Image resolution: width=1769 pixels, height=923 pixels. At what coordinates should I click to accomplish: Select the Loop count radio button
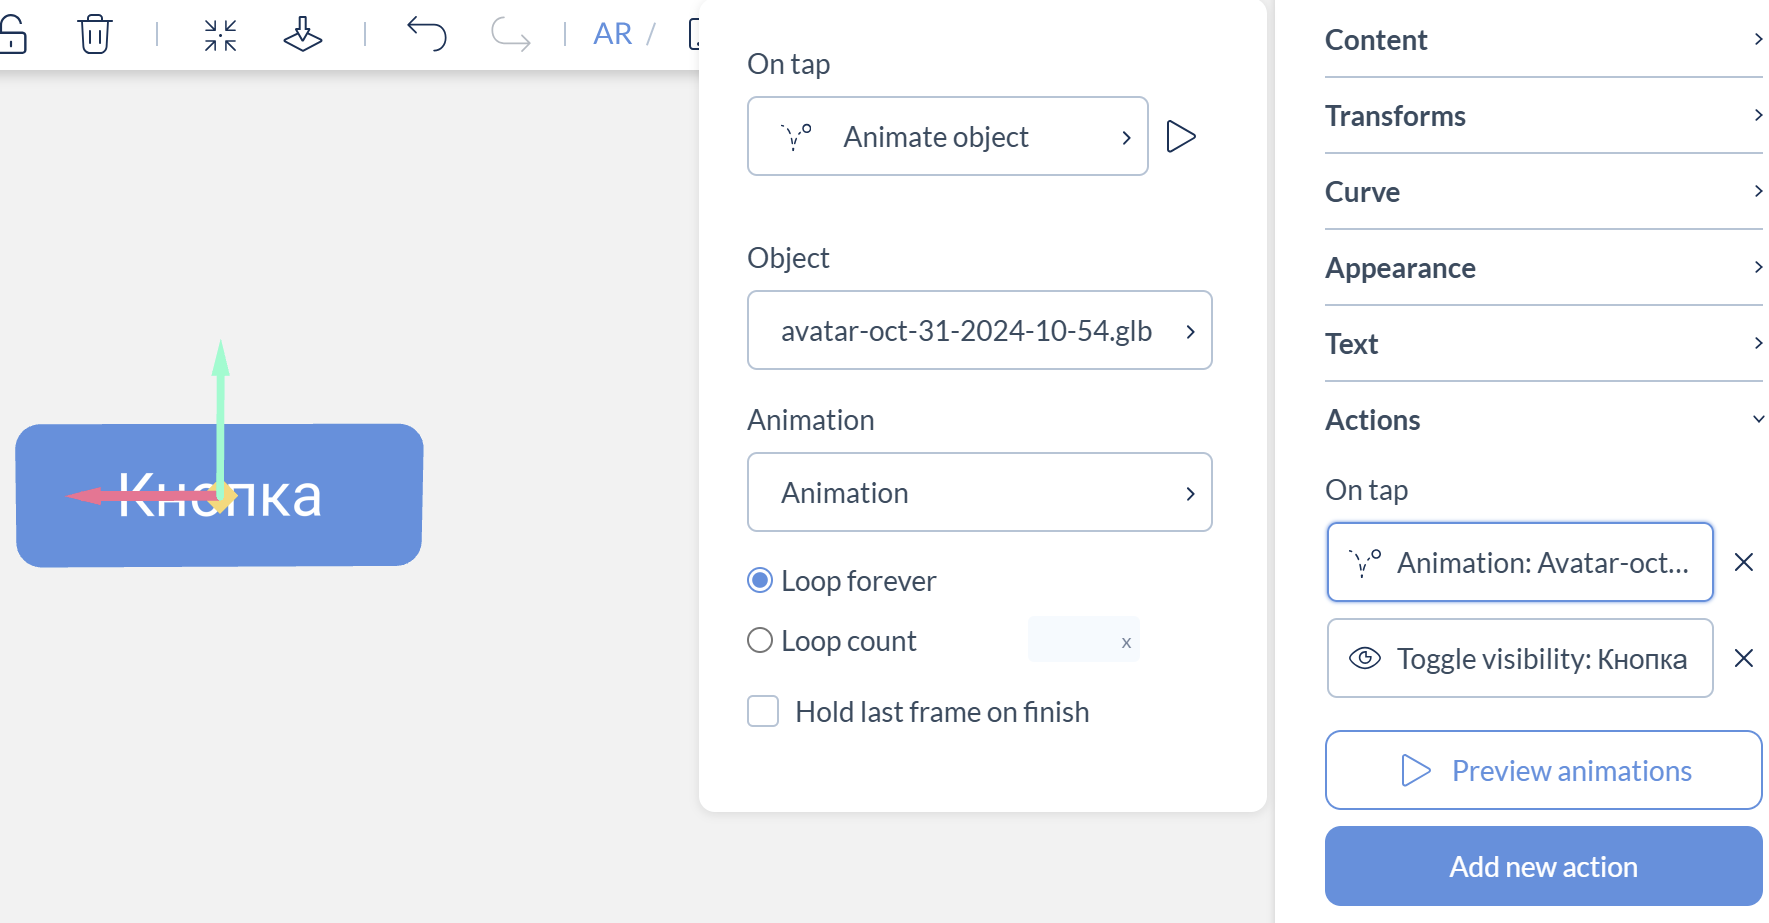[761, 641]
